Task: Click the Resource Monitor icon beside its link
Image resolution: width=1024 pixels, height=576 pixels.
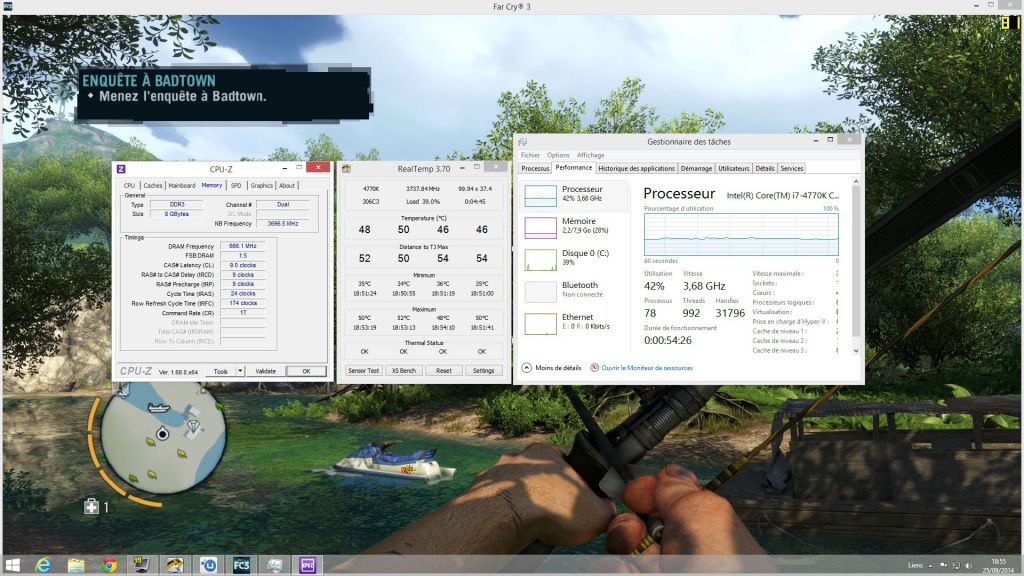Action: (594, 368)
